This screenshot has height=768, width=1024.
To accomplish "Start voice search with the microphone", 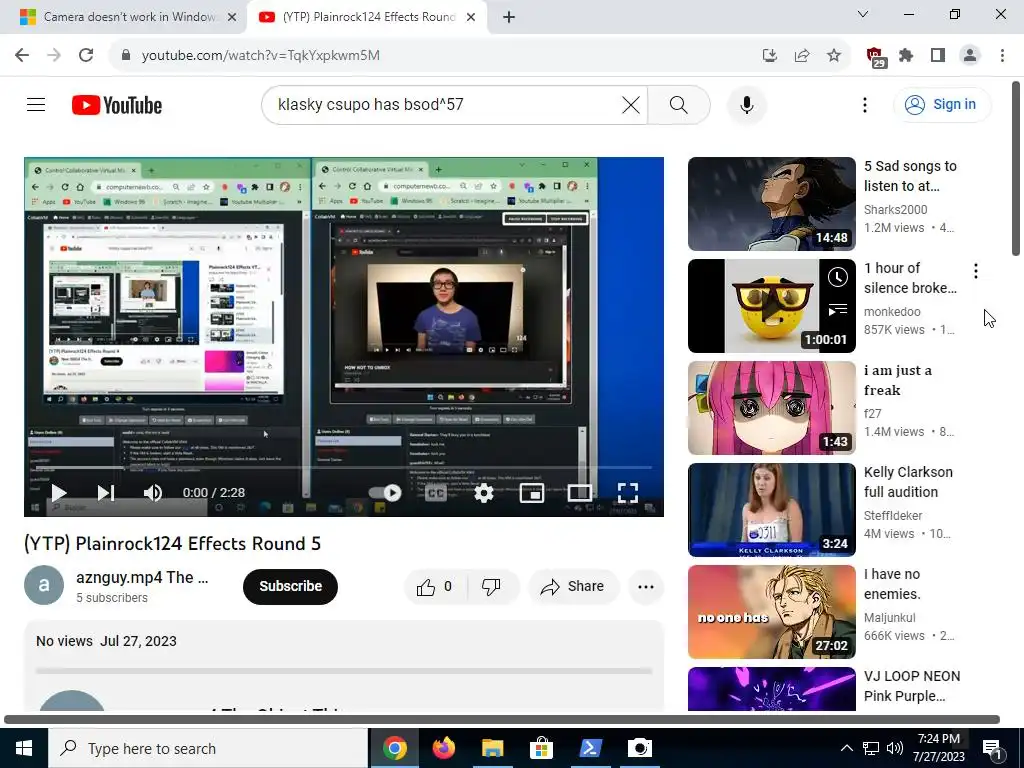I will [746, 104].
